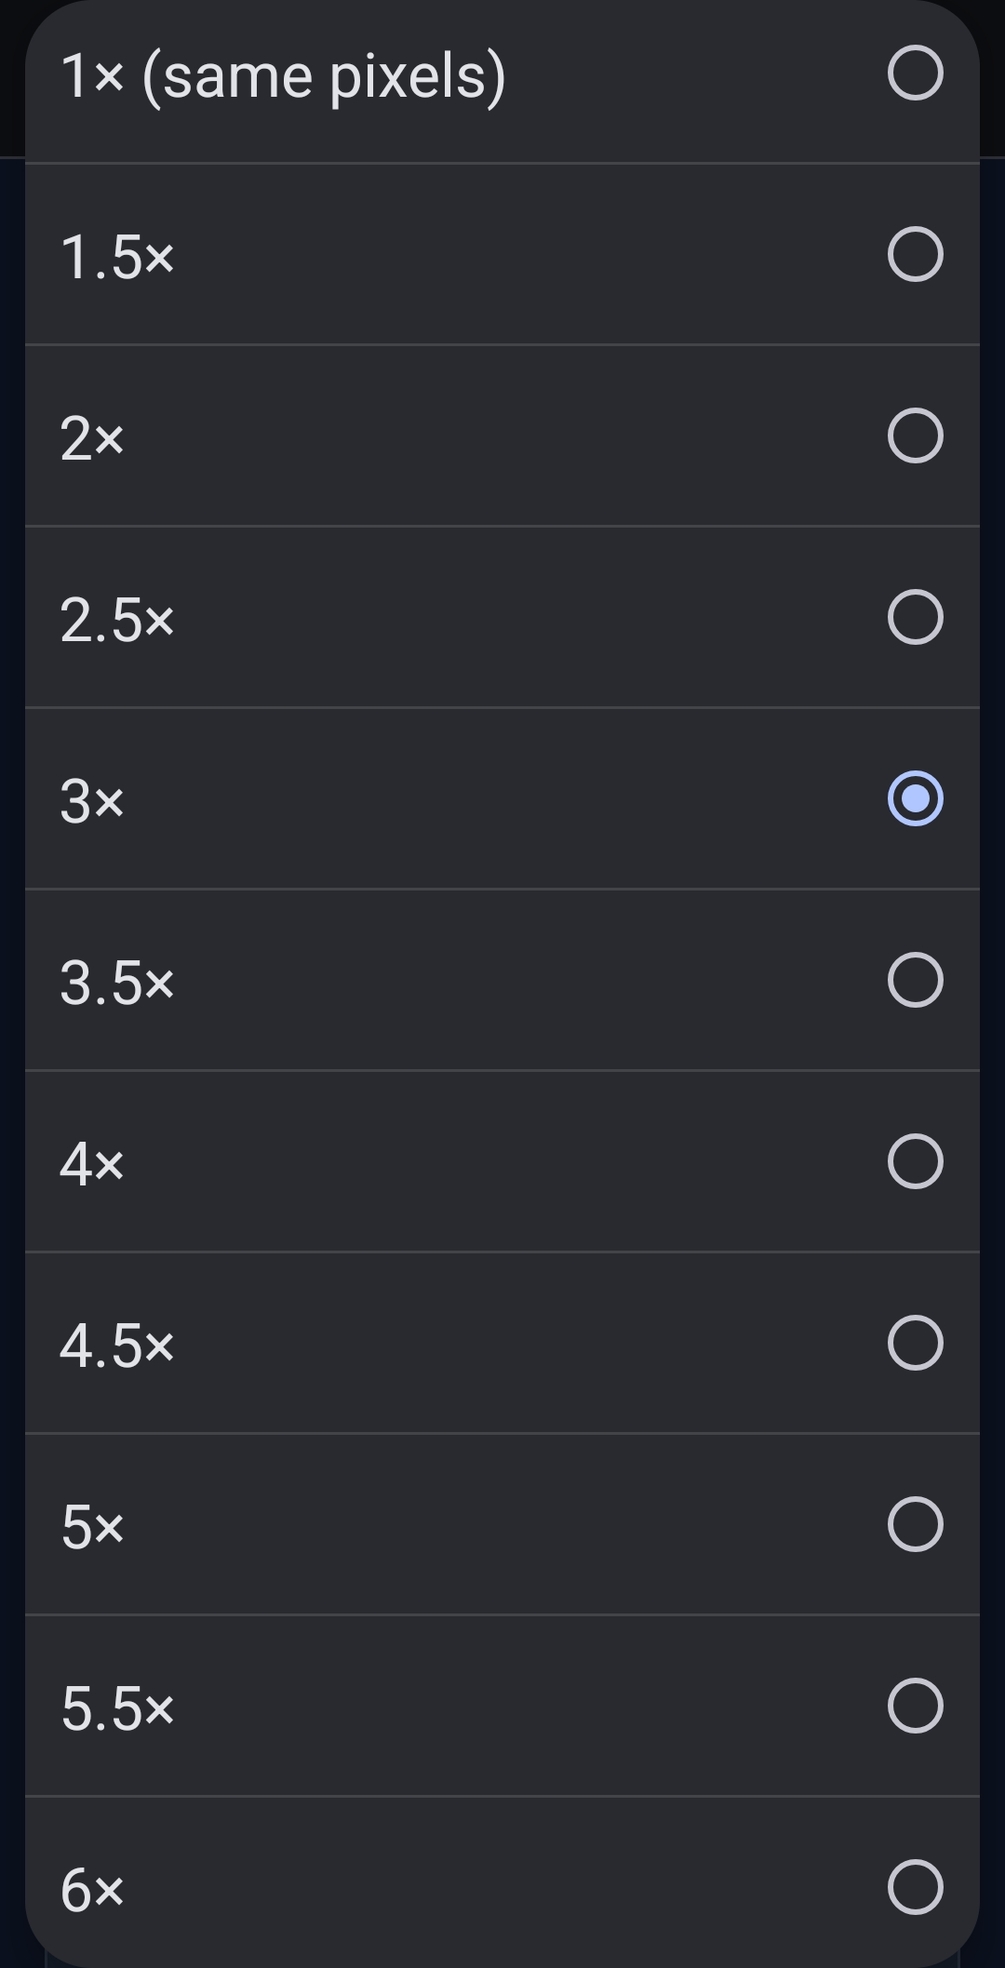Pick the 2.5× radio button
Screen dimensions: 1005x1968
click(915, 617)
